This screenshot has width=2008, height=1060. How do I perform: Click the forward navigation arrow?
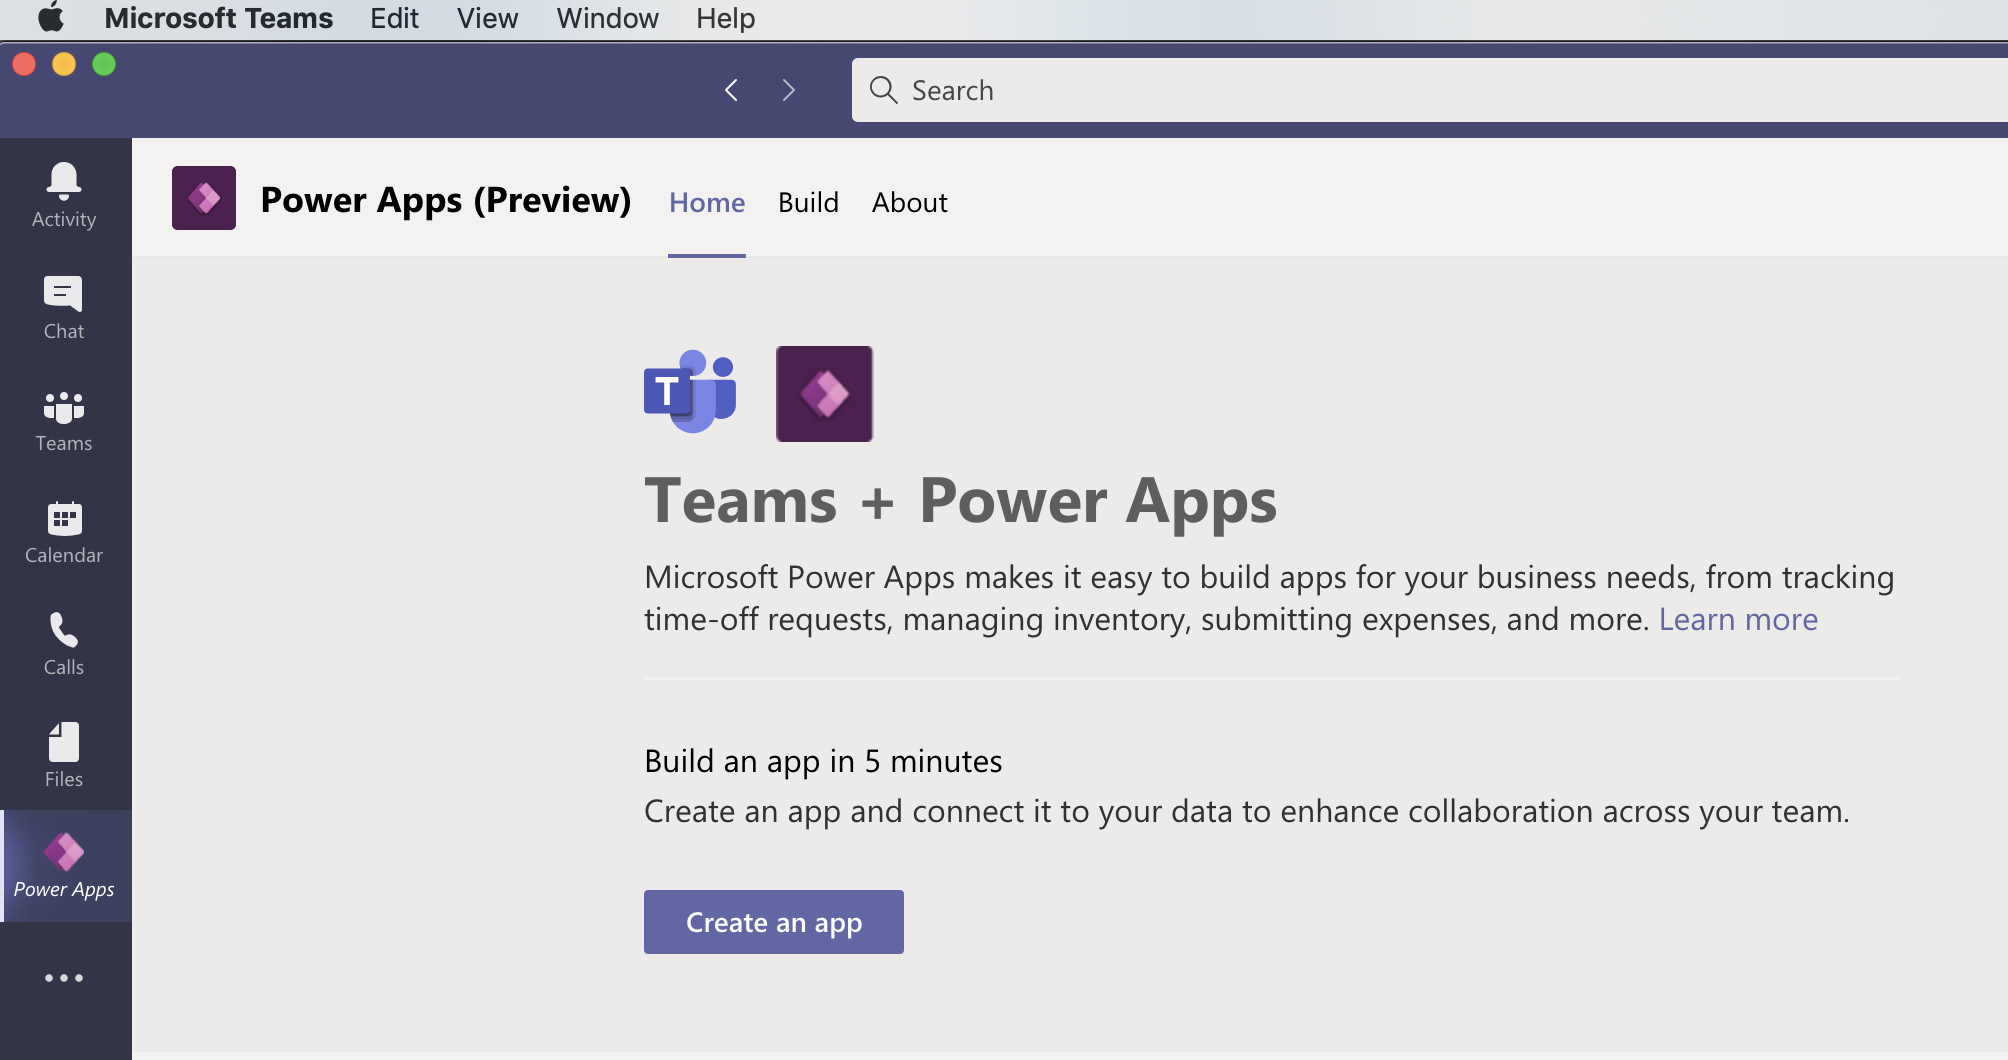(788, 90)
